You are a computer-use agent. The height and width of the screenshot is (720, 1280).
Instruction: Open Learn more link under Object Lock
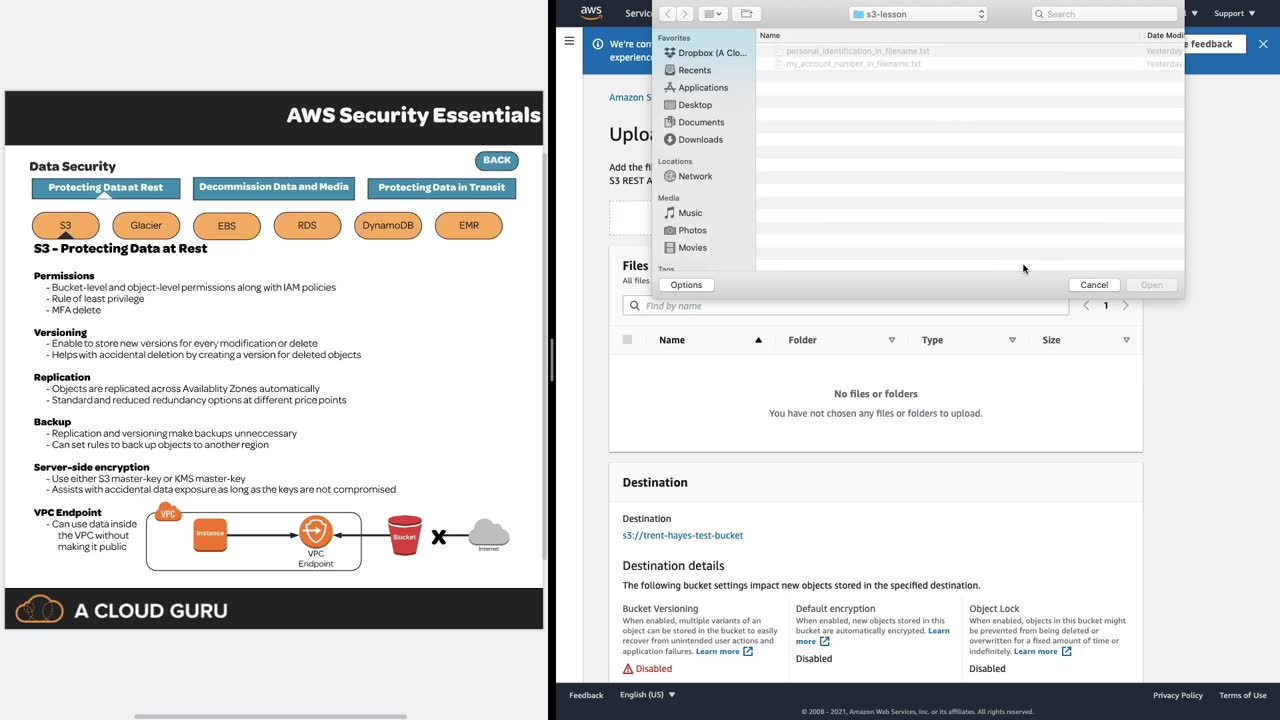click(x=1043, y=652)
